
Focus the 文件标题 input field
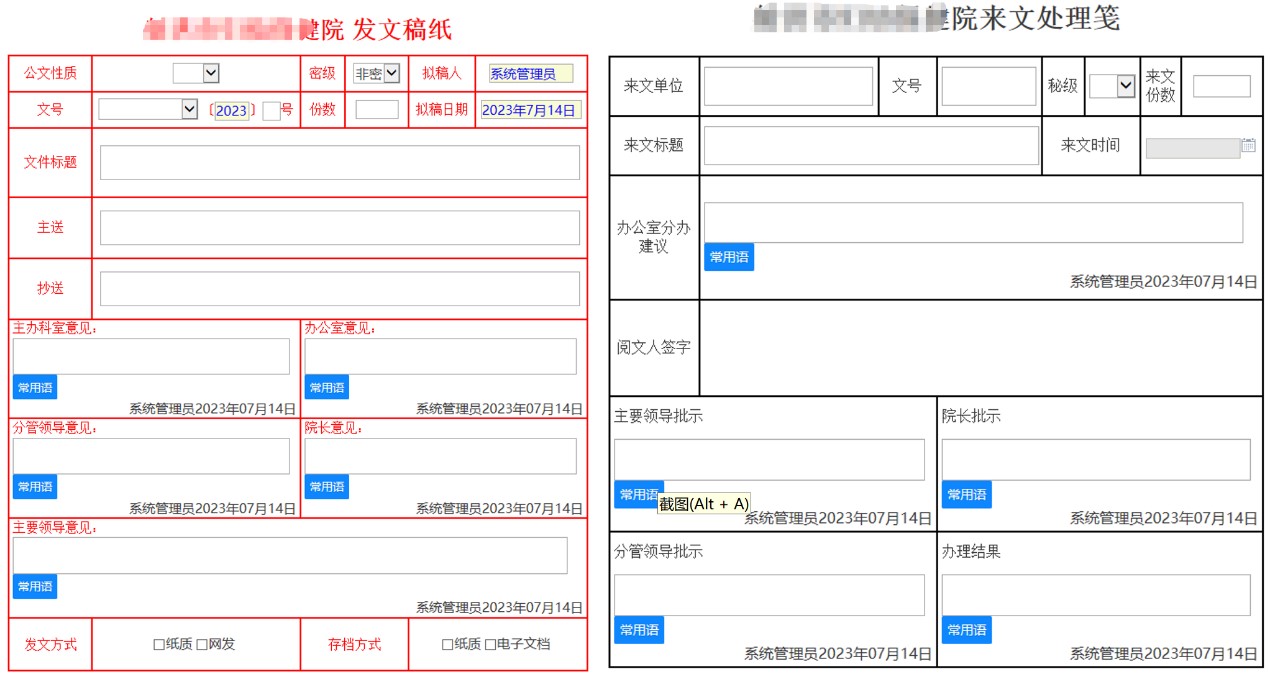click(340, 162)
